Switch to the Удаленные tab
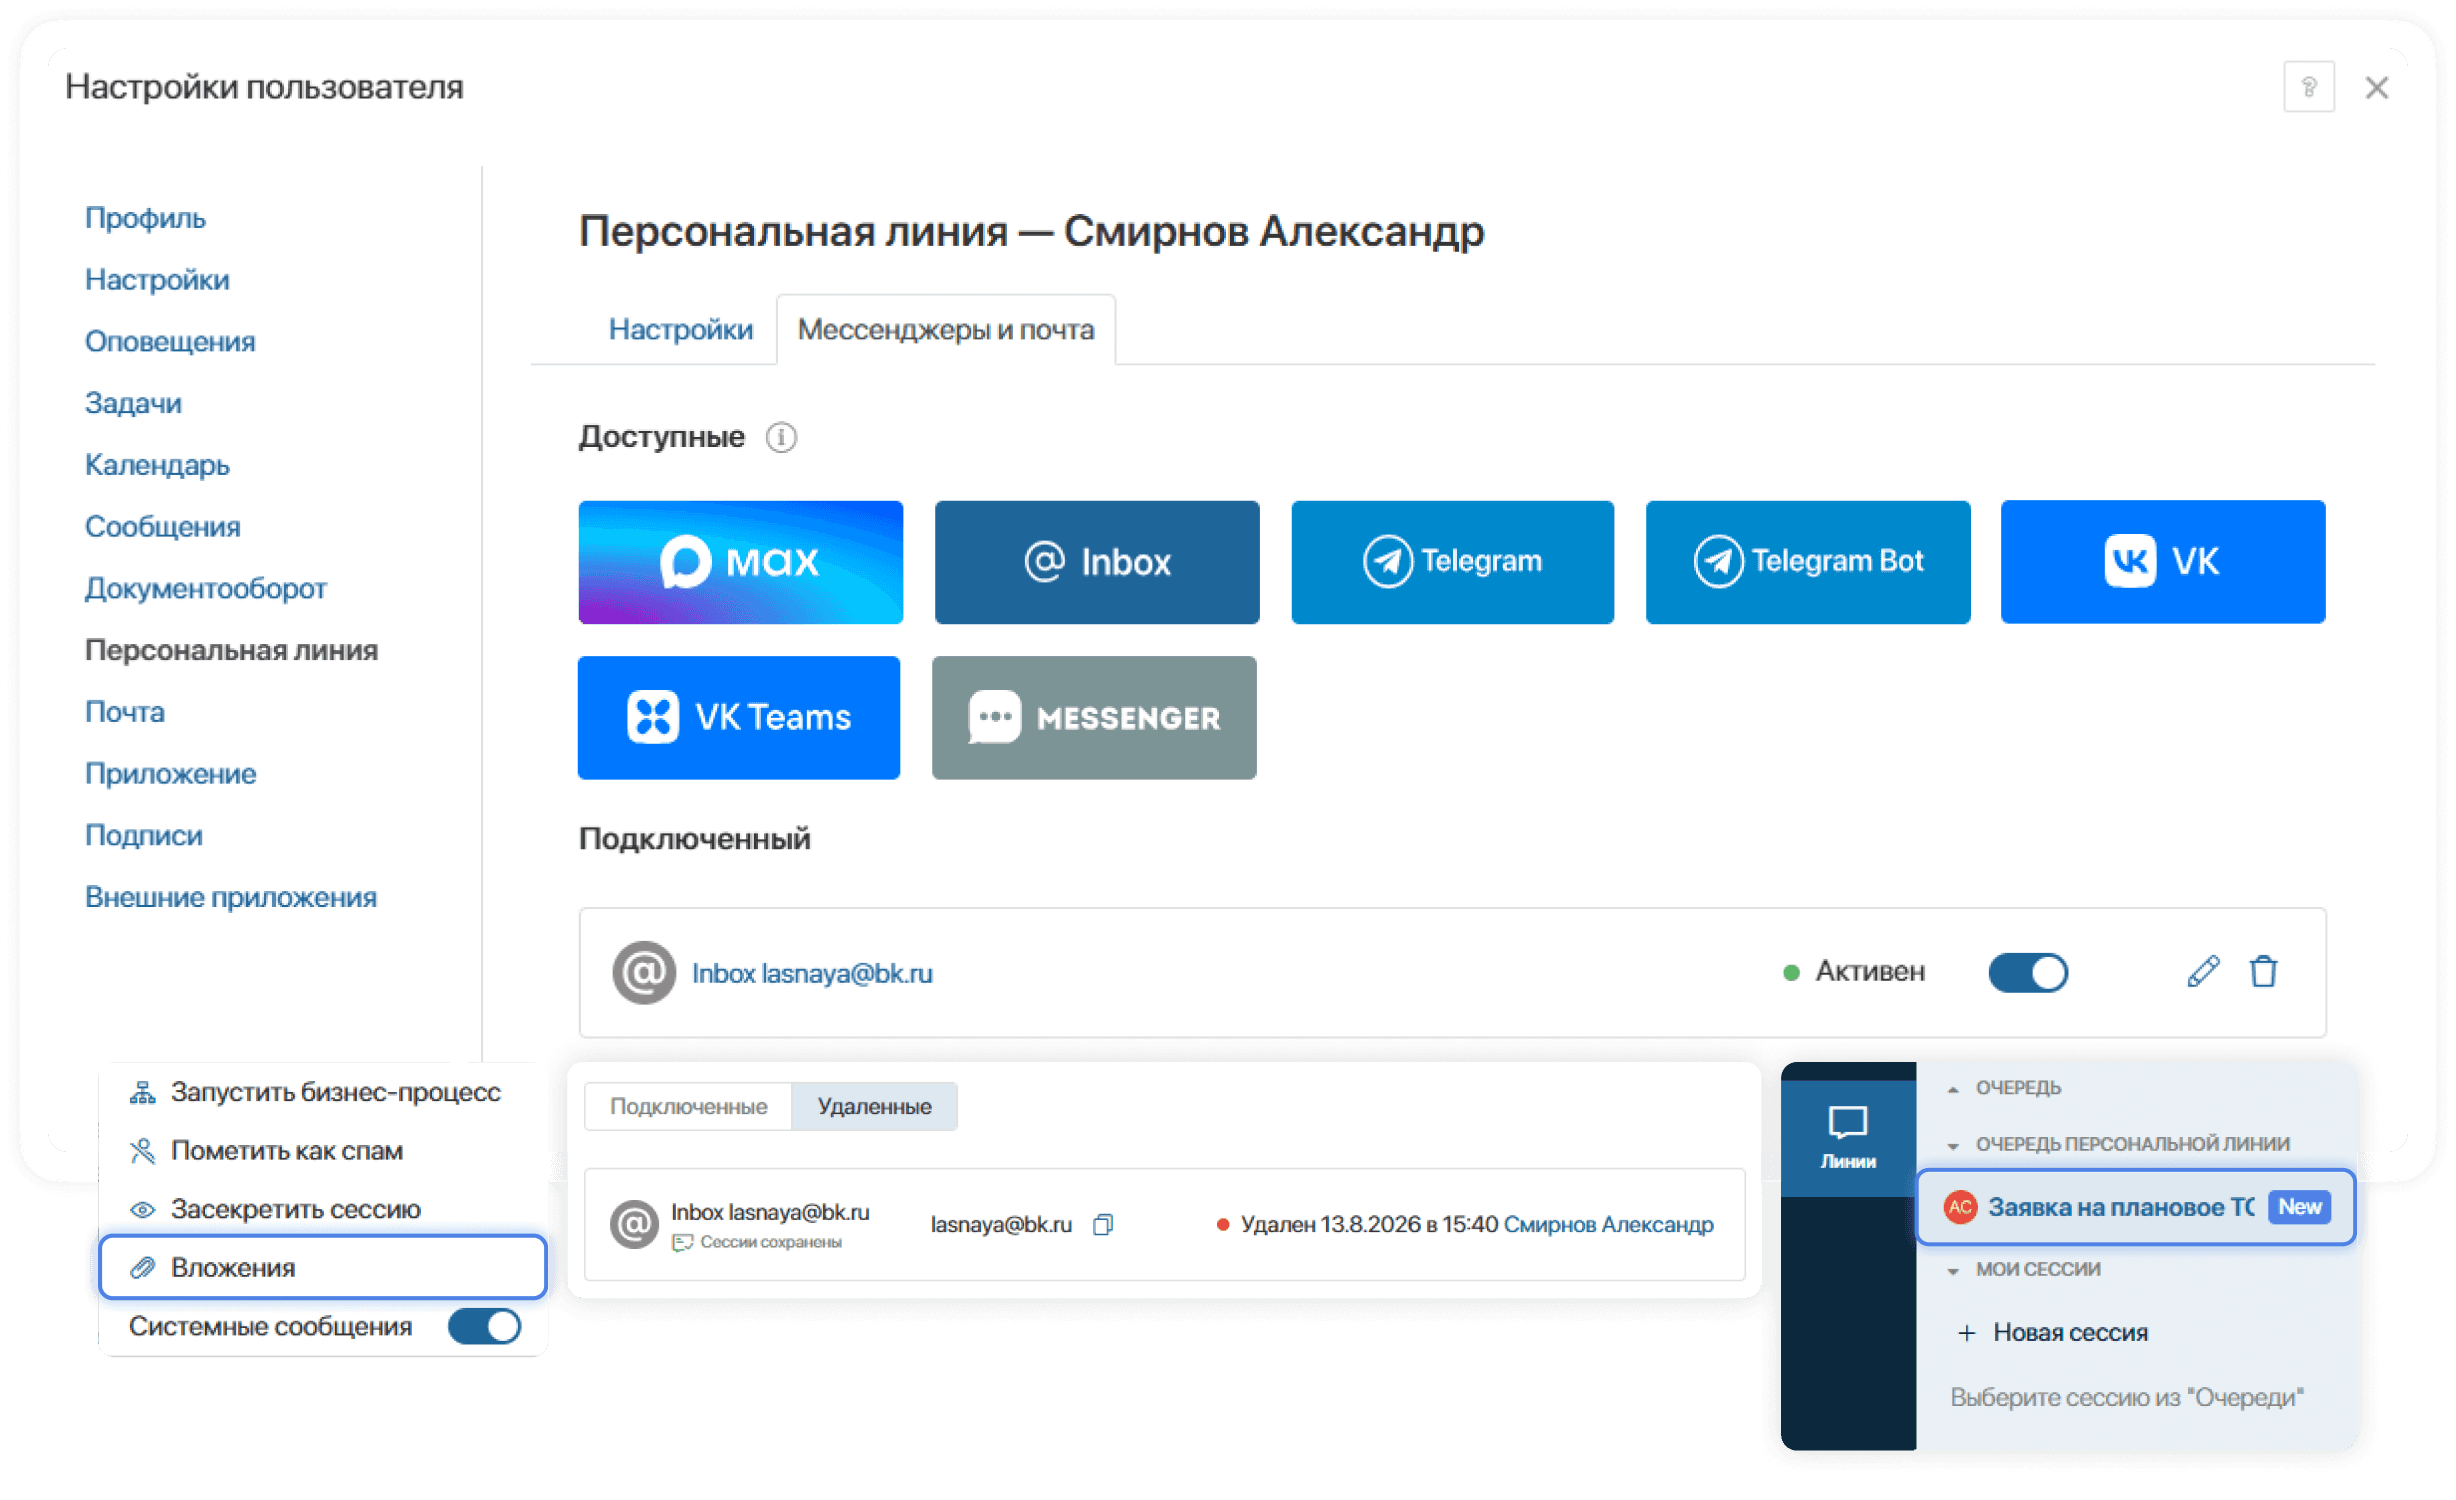Image resolution: width=2456 pixels, height=1500 pixels. point(874,1106)
